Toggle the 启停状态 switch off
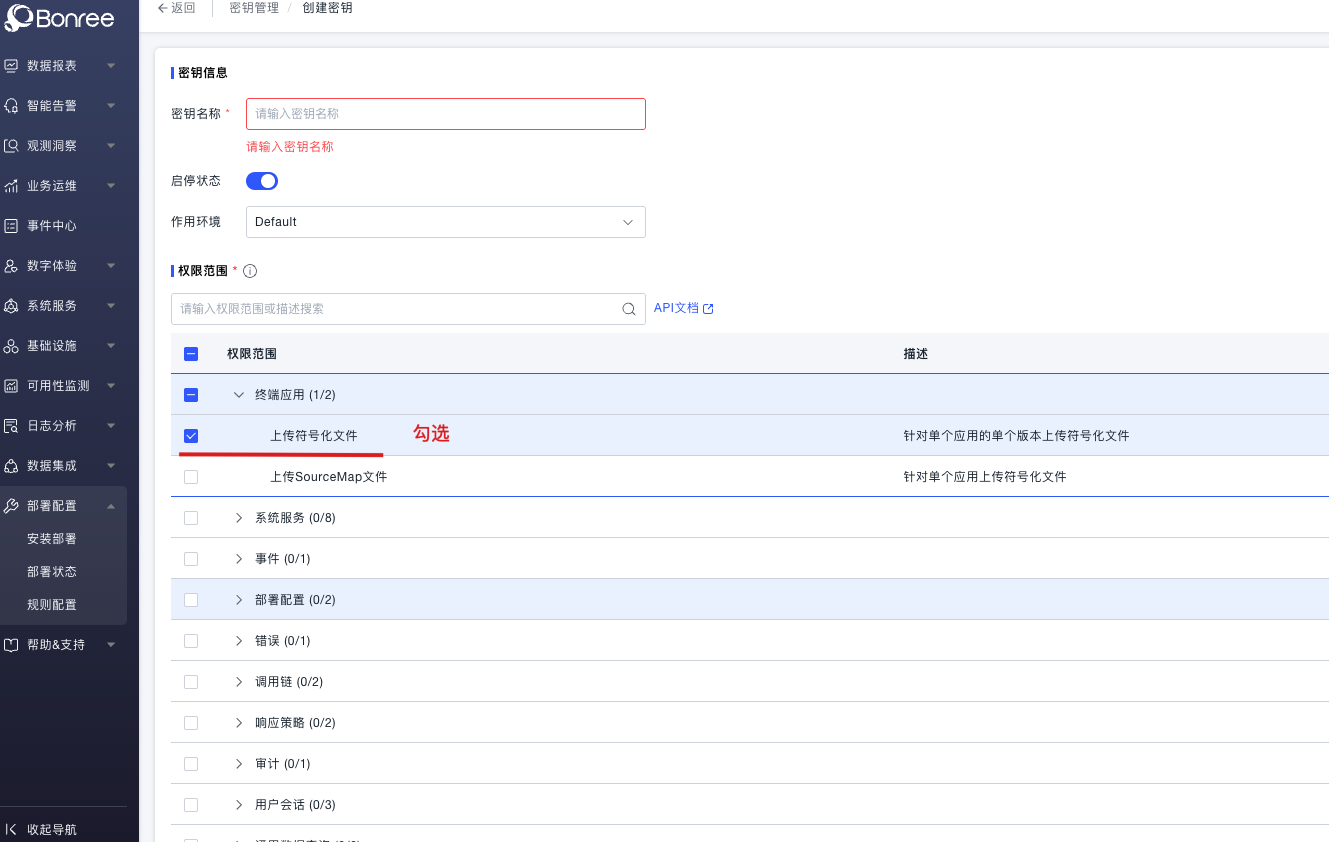Screen dimensions: 1329x842 261,181
